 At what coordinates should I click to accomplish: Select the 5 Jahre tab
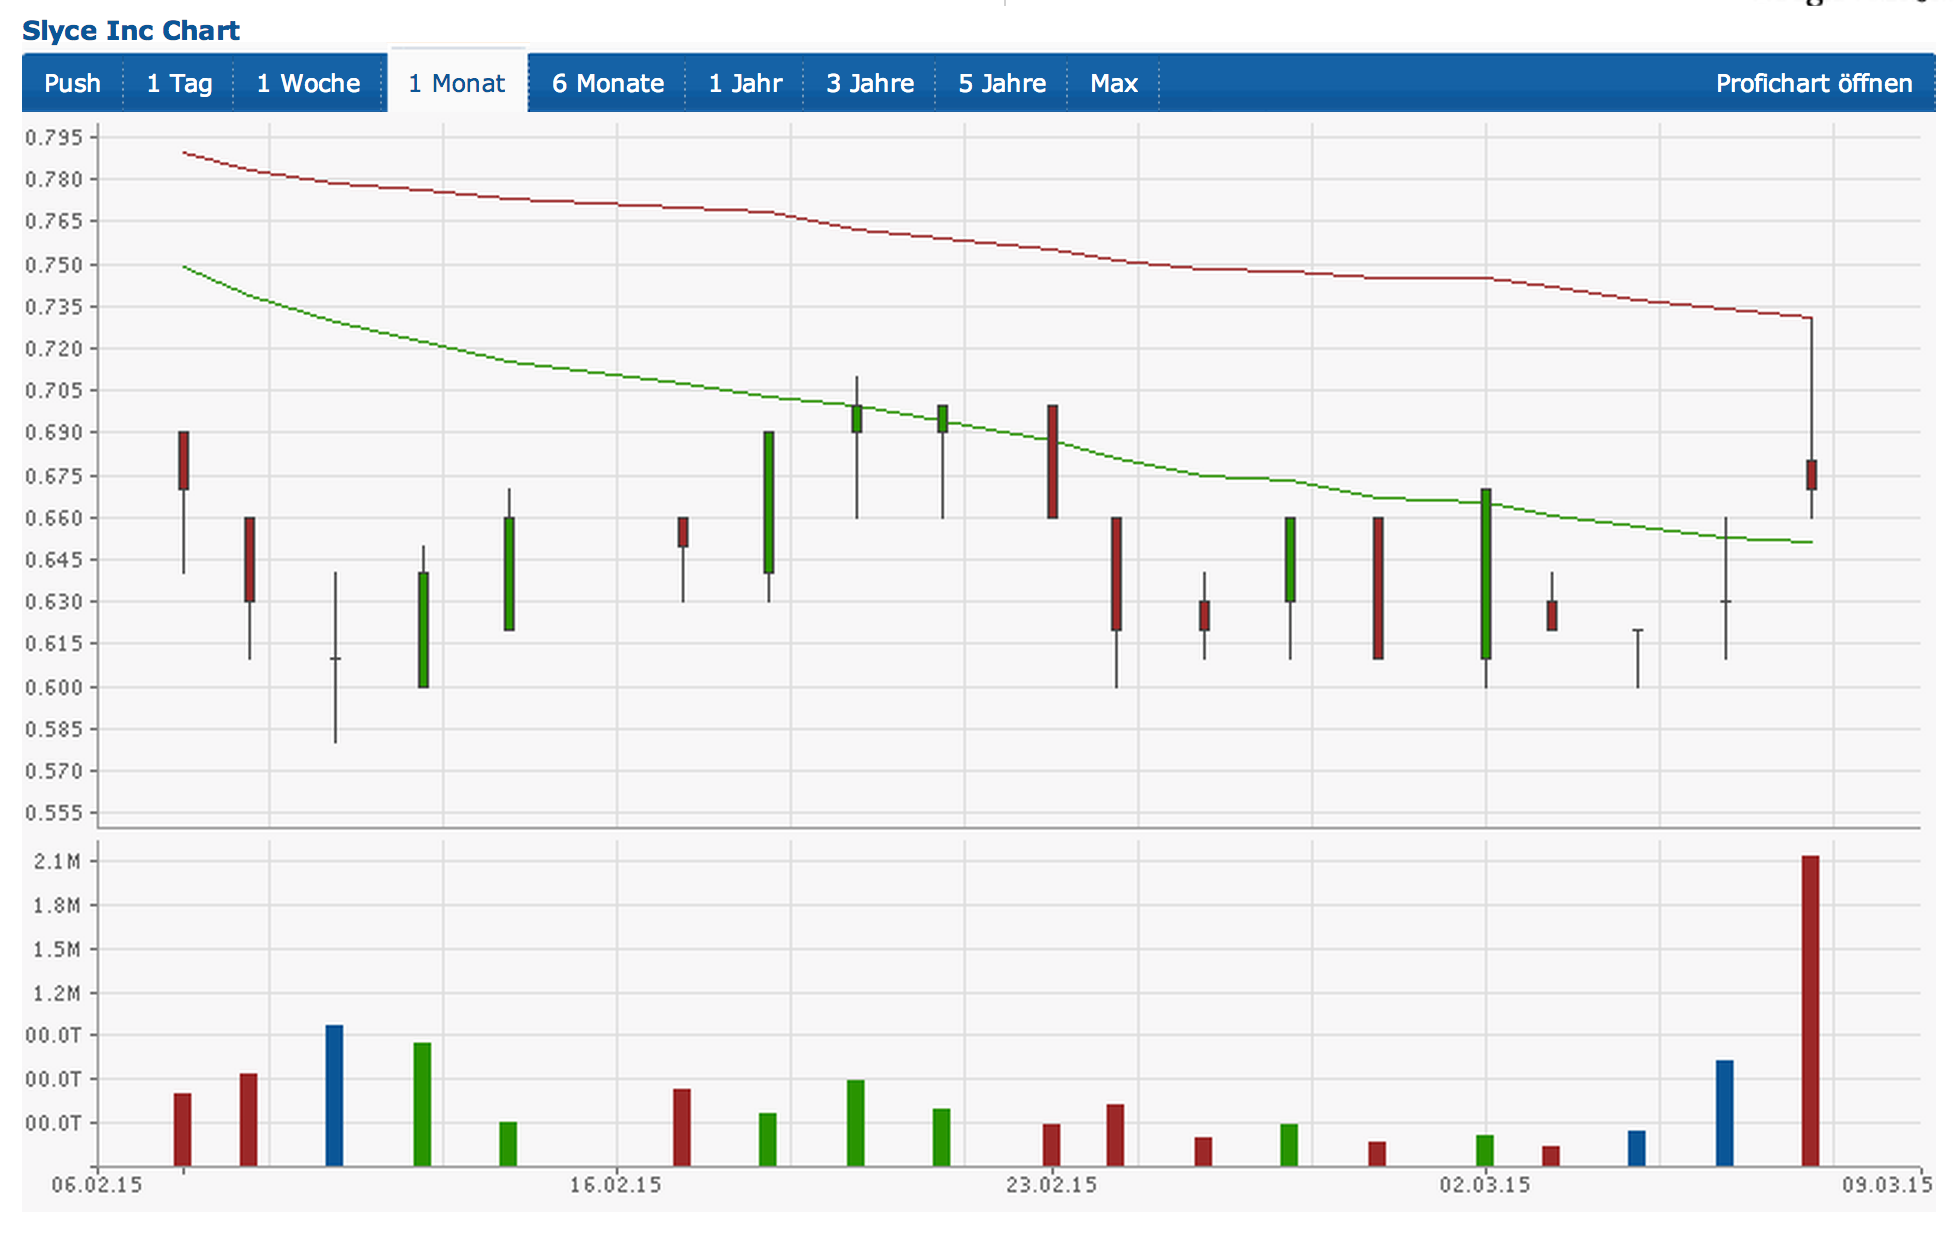click(x=1001, y=84)
